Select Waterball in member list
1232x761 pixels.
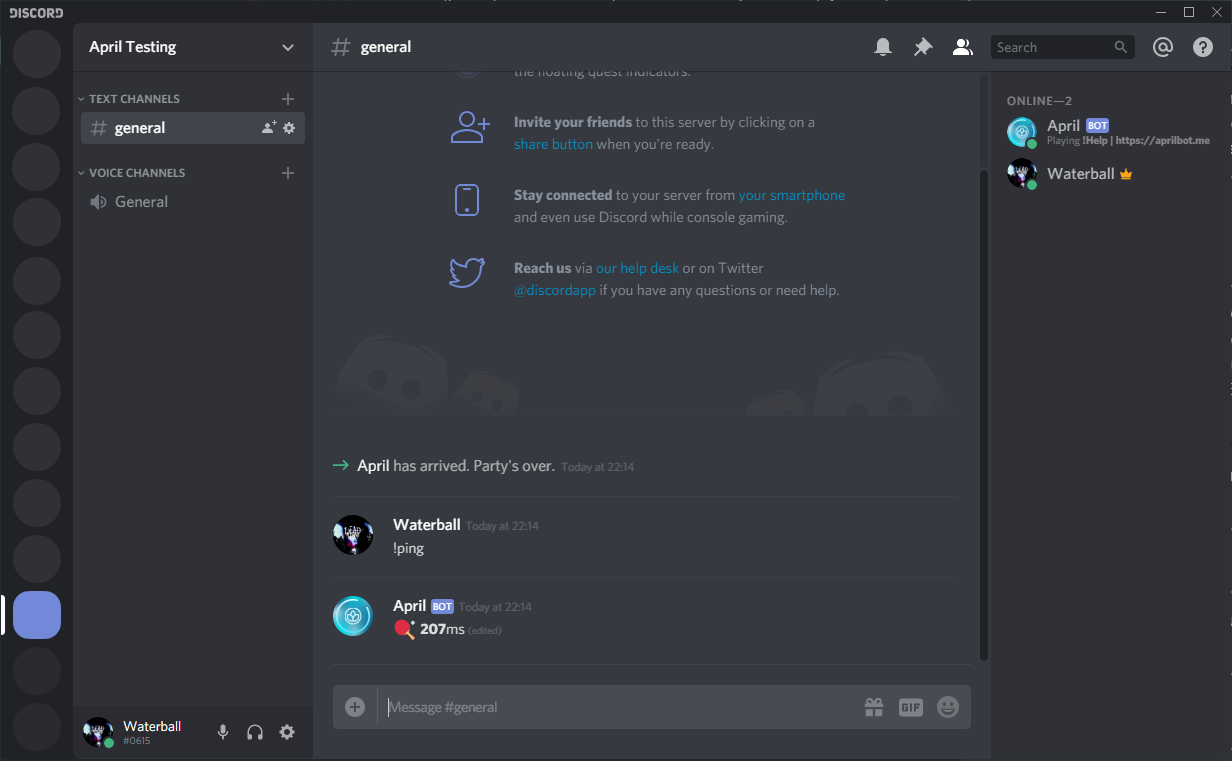pos(1111,174)
